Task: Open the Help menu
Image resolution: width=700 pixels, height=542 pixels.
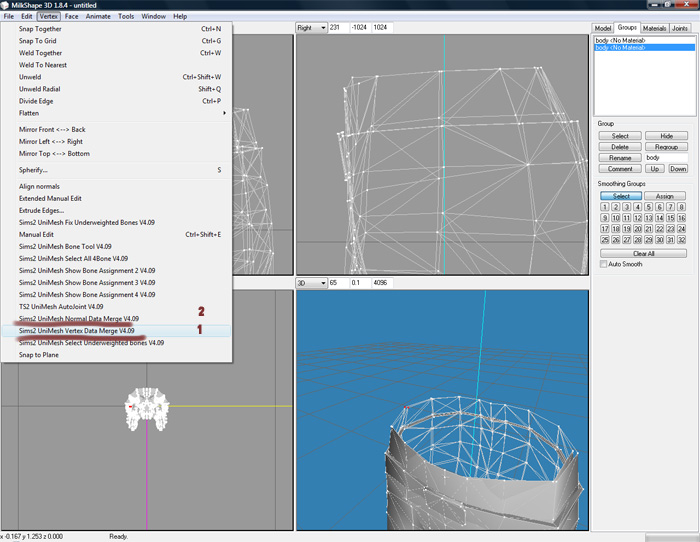Action: tap(180, 16)
